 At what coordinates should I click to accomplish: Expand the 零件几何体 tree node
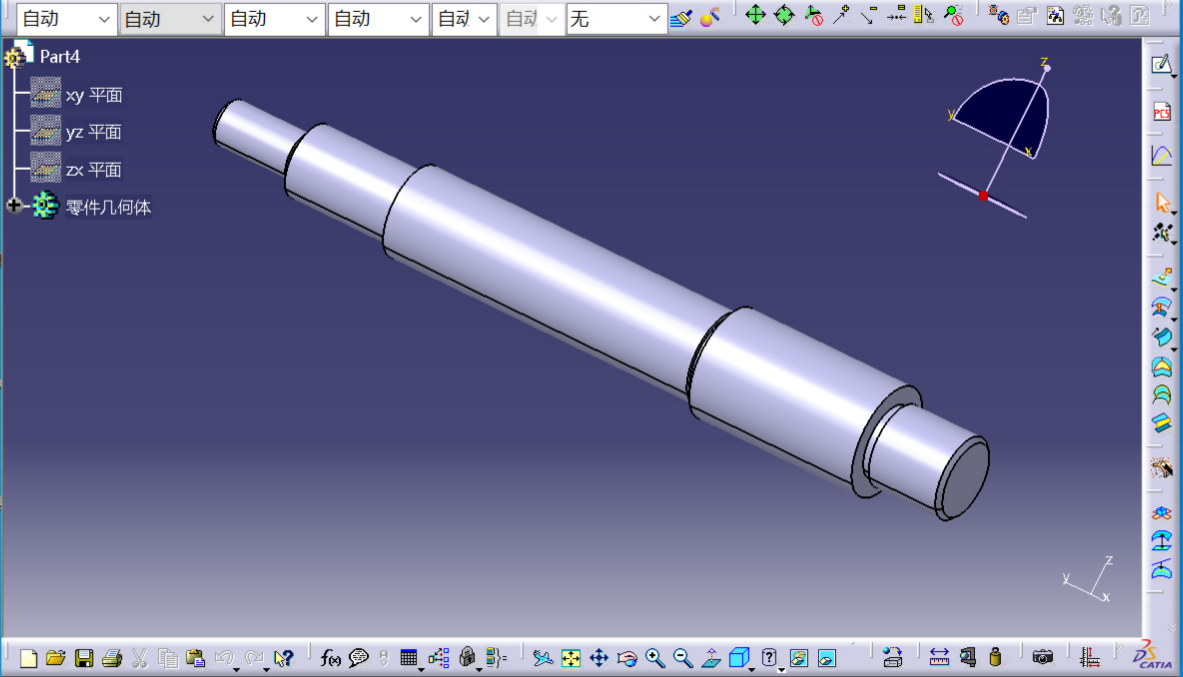click(14, 206)
